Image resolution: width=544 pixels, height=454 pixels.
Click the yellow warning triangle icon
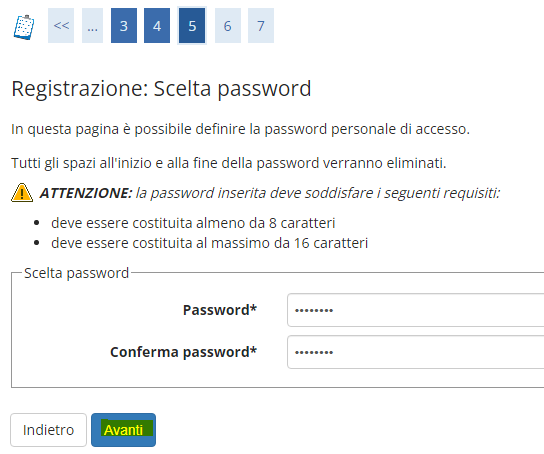[22, 192]
